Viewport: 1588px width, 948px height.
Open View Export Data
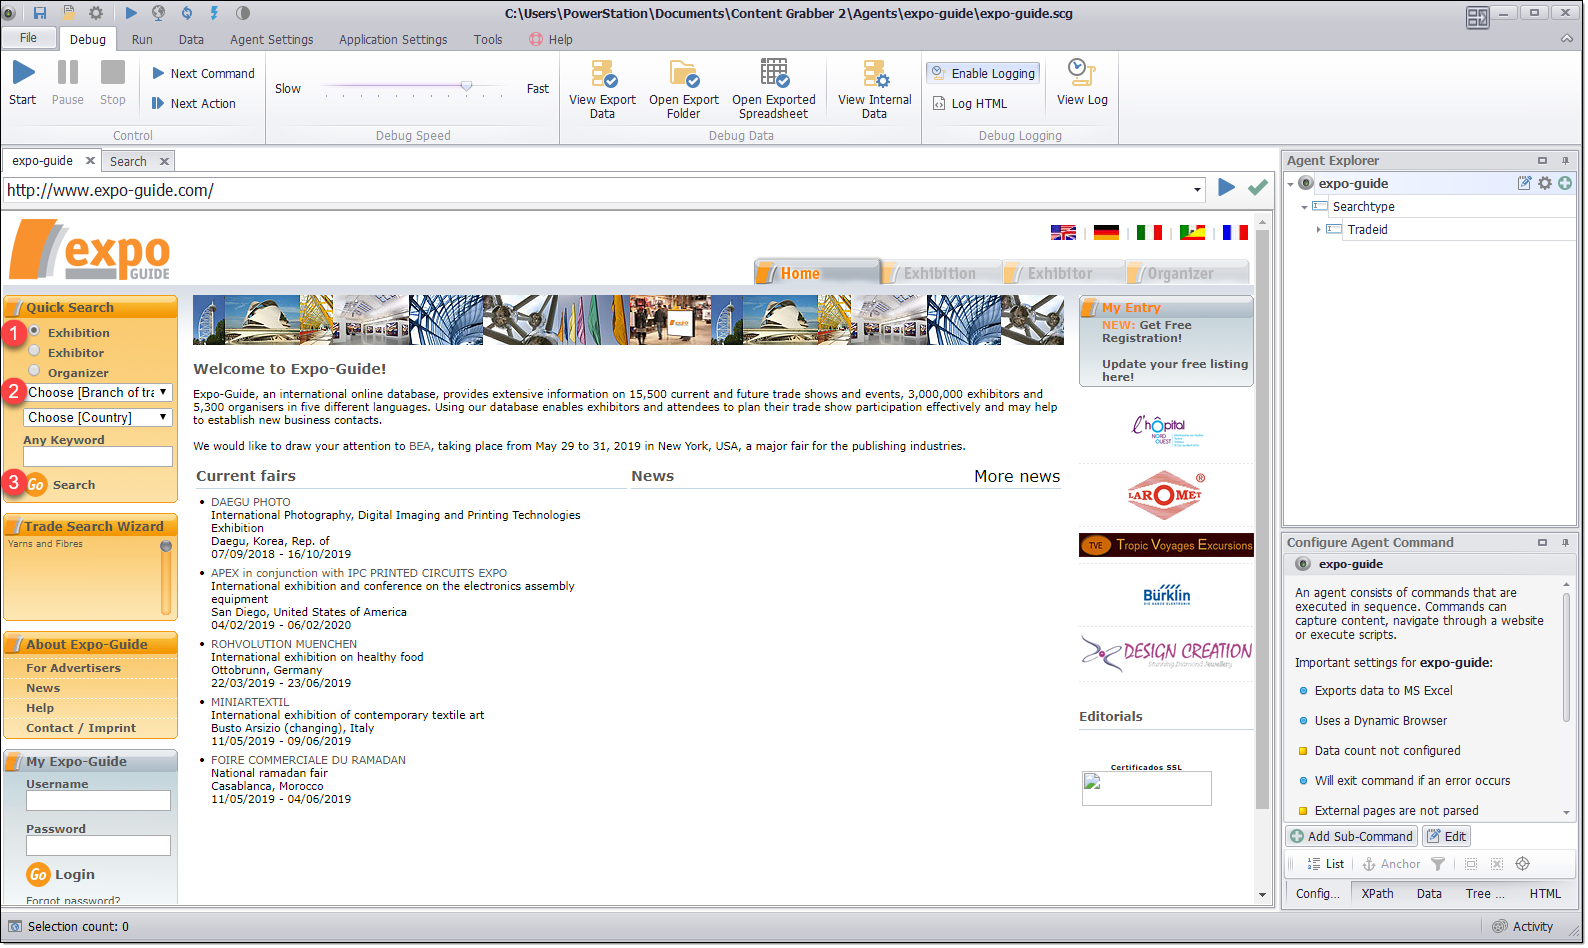pos(602,75)
